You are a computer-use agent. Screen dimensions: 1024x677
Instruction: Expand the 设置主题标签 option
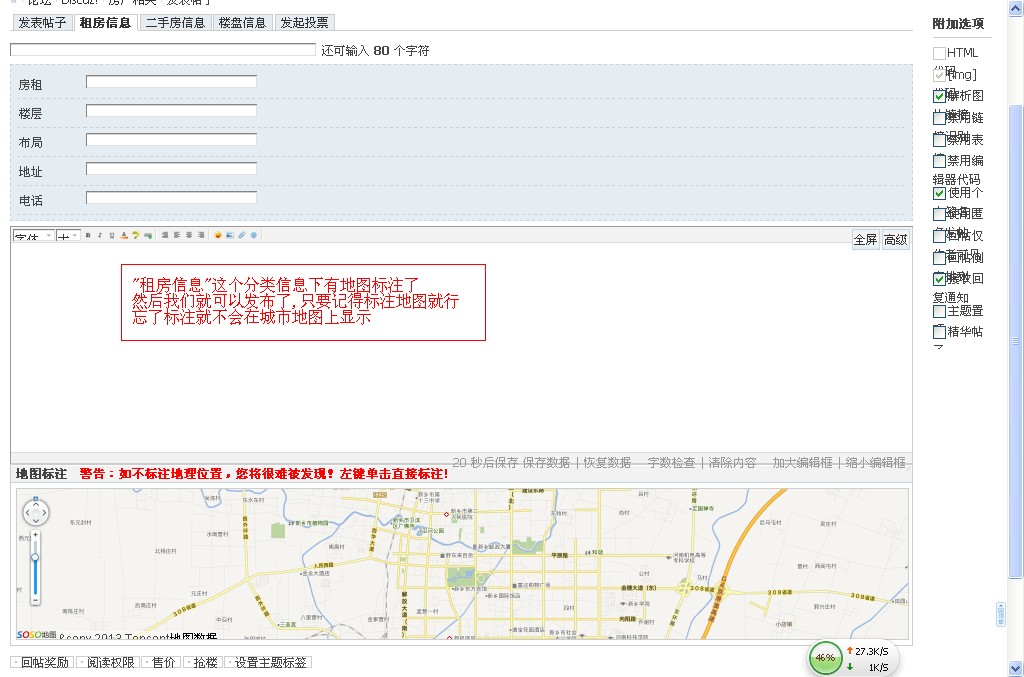pyautogui.click(x=268, y=662)
